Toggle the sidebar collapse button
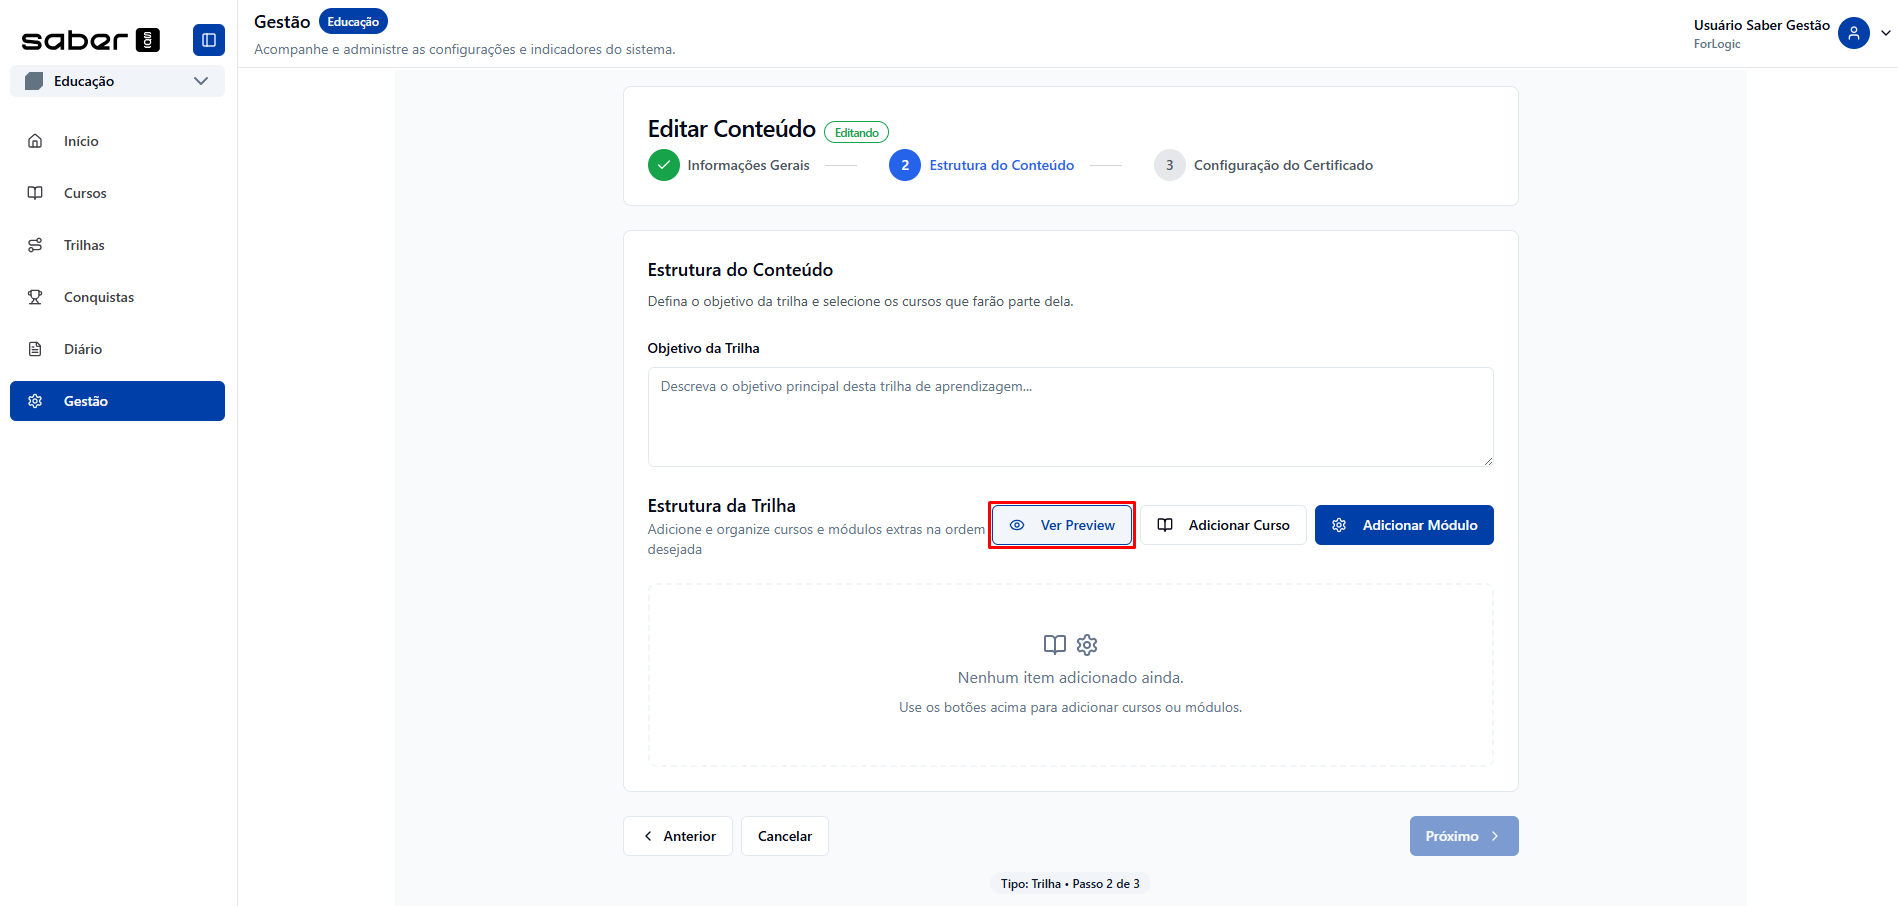This screenshot has width=1898, height=906. coord(208,40)
